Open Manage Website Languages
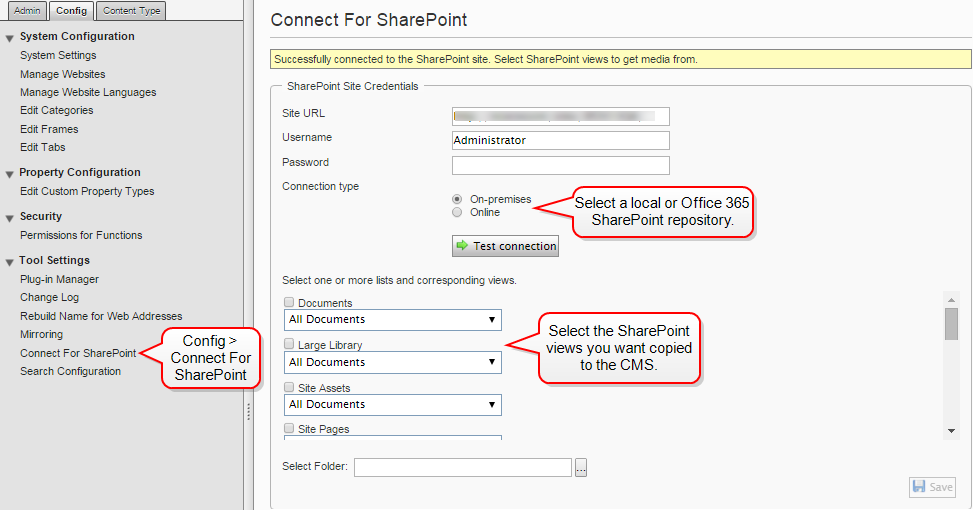Image resolution: width=973 pixels, height=510 pixels. coord(88,92)
